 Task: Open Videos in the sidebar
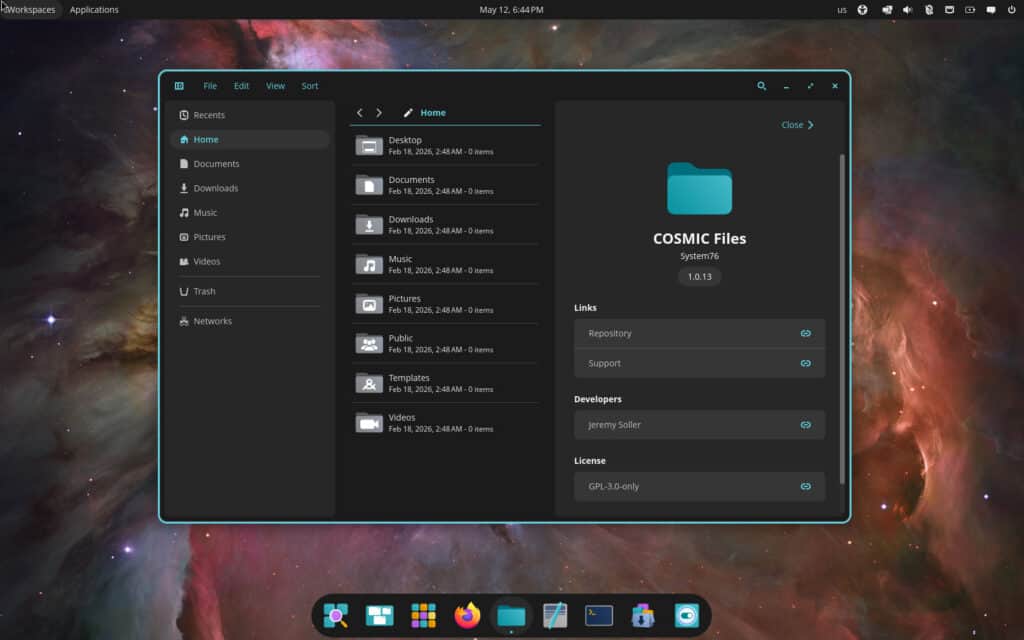click(x=250, y=261)
